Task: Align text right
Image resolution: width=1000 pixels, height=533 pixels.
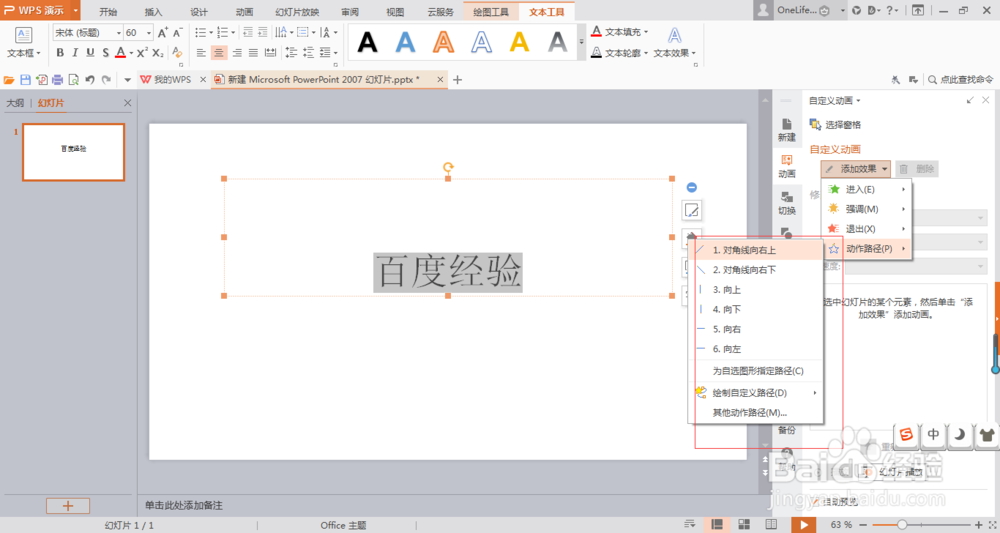Action: point(237,53)
